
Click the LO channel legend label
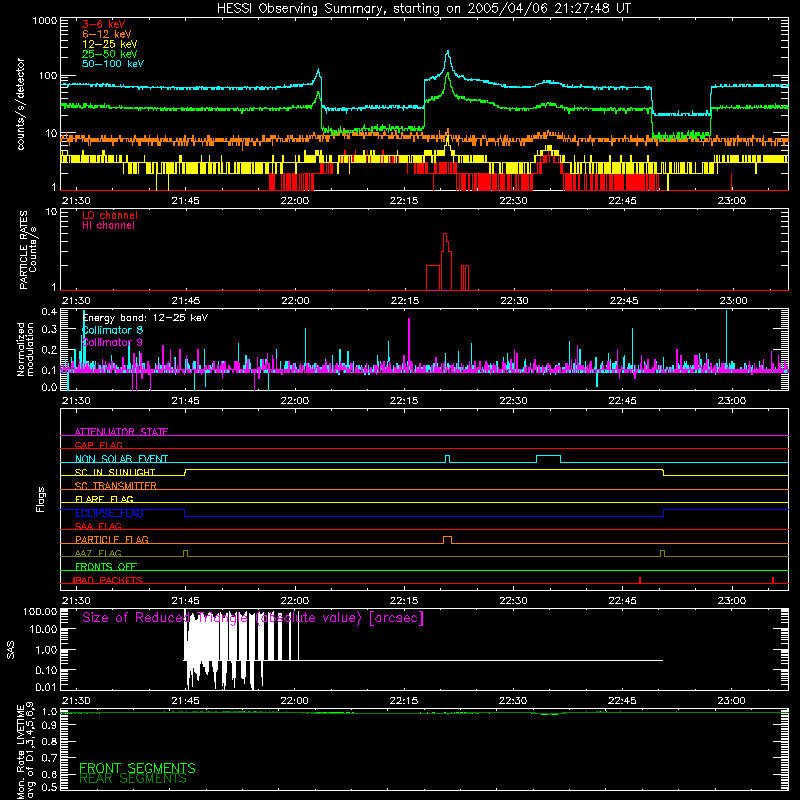pos(110,215)
